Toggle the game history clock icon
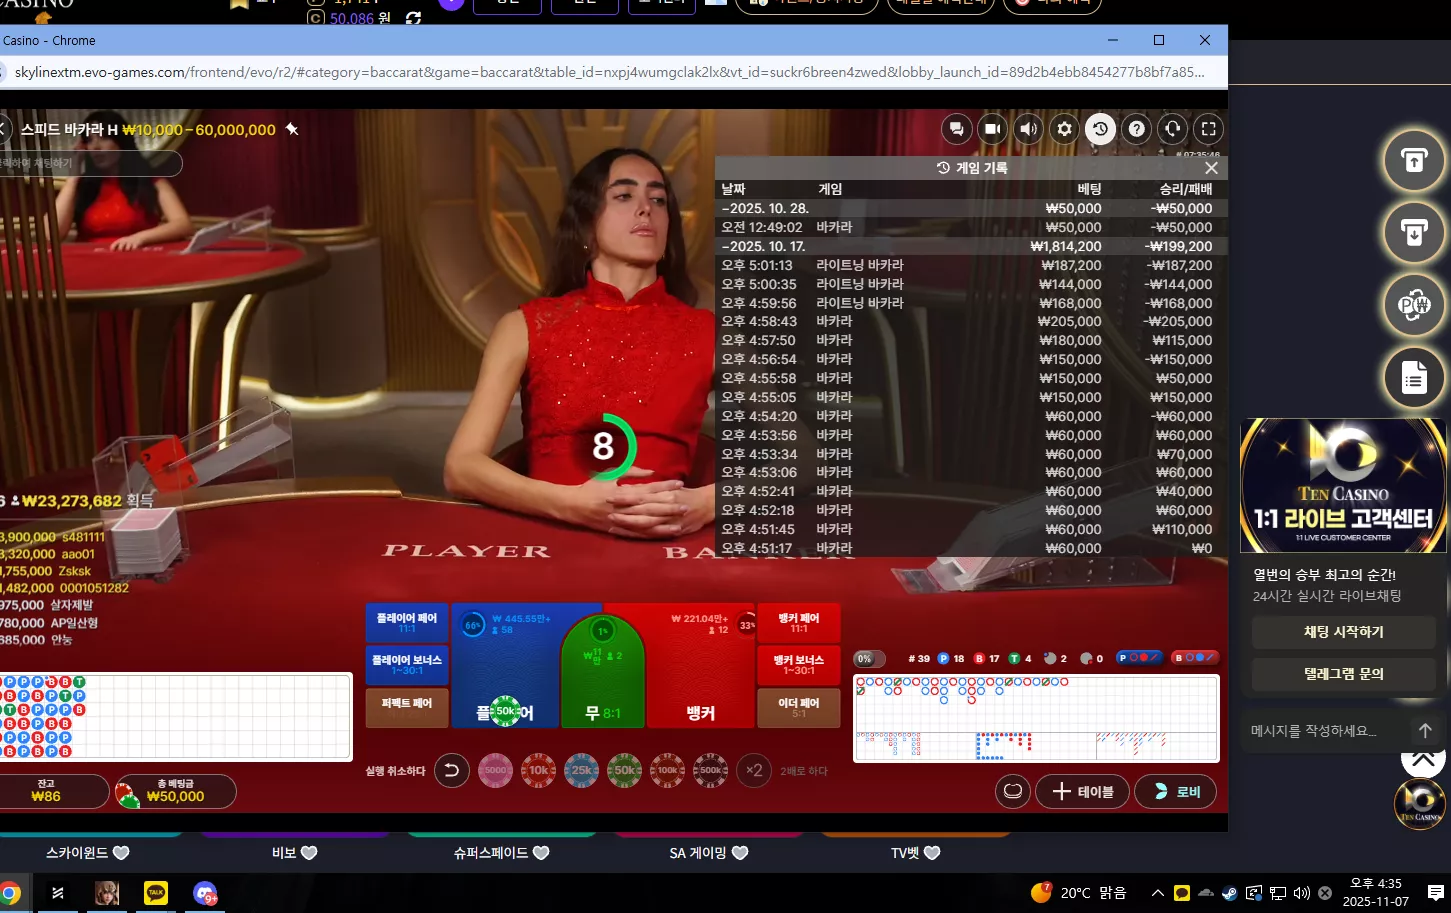Viewport: 1451px width, 913px height. tap(1101, 129)
